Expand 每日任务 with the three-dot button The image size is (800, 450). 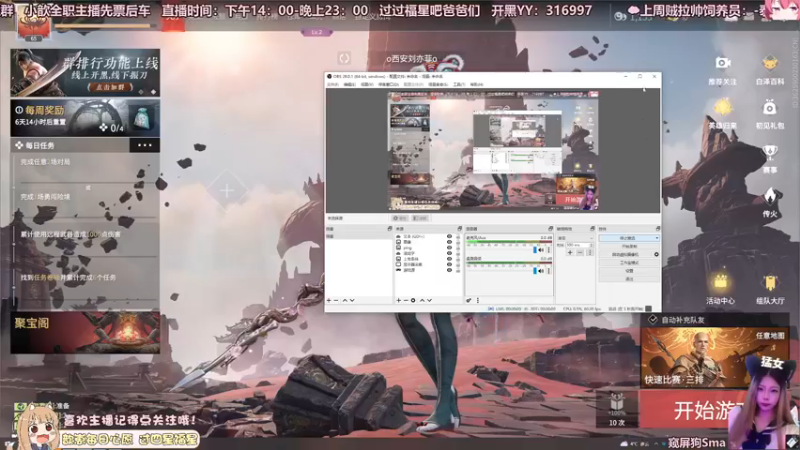coord(145,145)
